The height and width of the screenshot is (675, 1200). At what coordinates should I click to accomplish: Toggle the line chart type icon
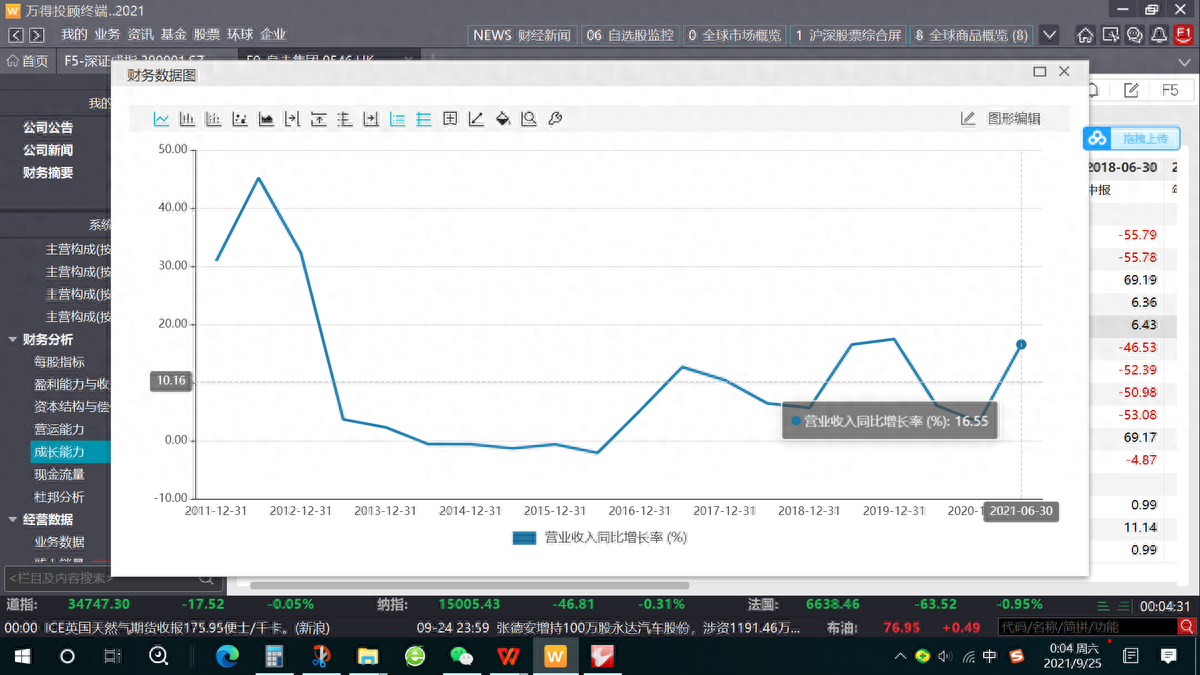click(x=161, y=119)
